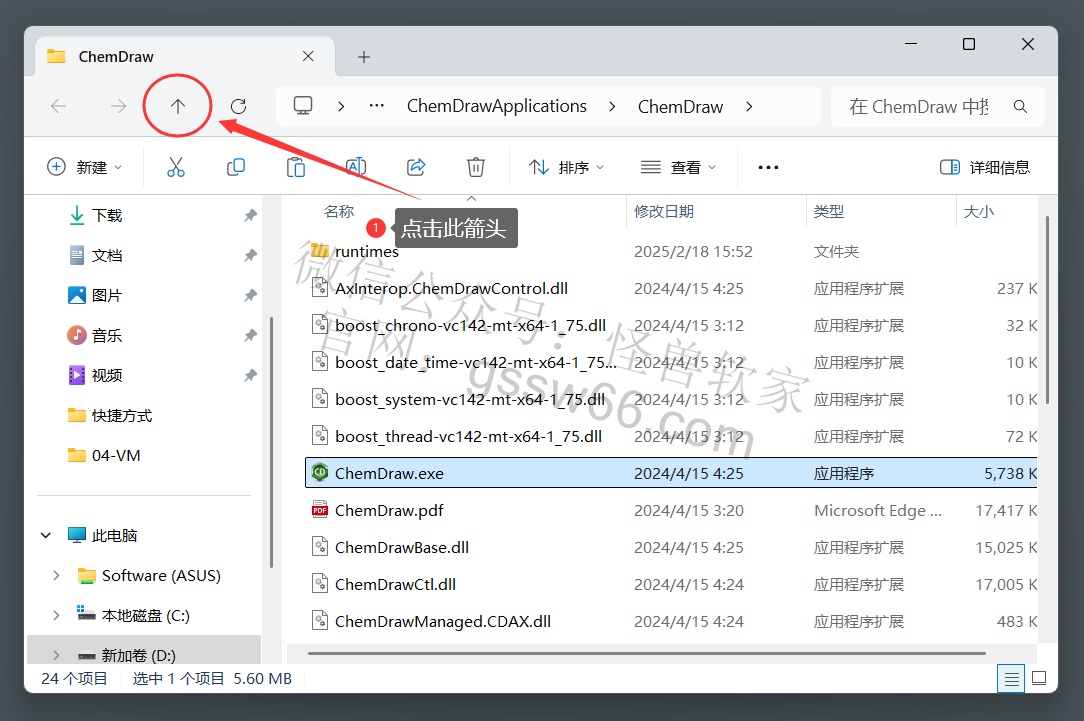Screen dimensions: 1084x721
Task: Select the ChemDraw.pdf file
Action: (x=671, y=511)
